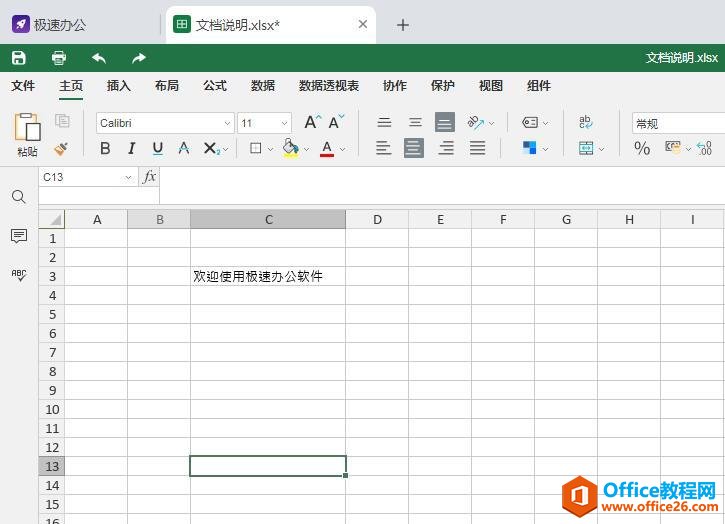This screenshot has width=725, height=524.
Task: Click the copy icon
Action: point(62,121)
